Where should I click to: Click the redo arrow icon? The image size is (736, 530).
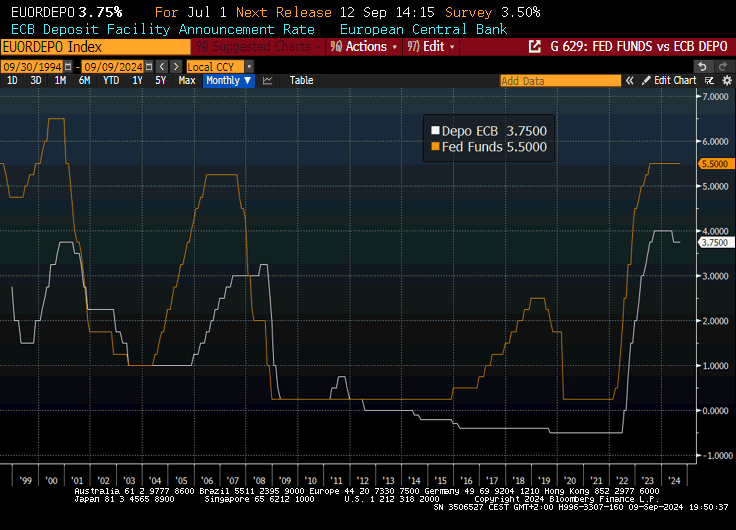coord(723,67)
